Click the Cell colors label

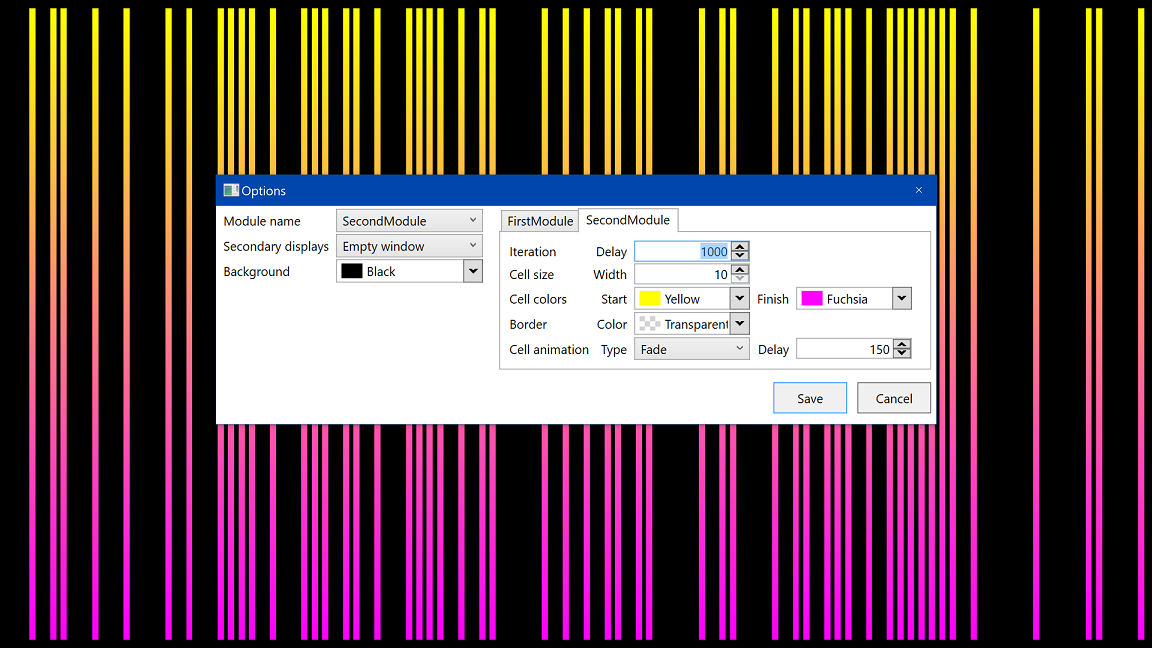tap(538, 299)
